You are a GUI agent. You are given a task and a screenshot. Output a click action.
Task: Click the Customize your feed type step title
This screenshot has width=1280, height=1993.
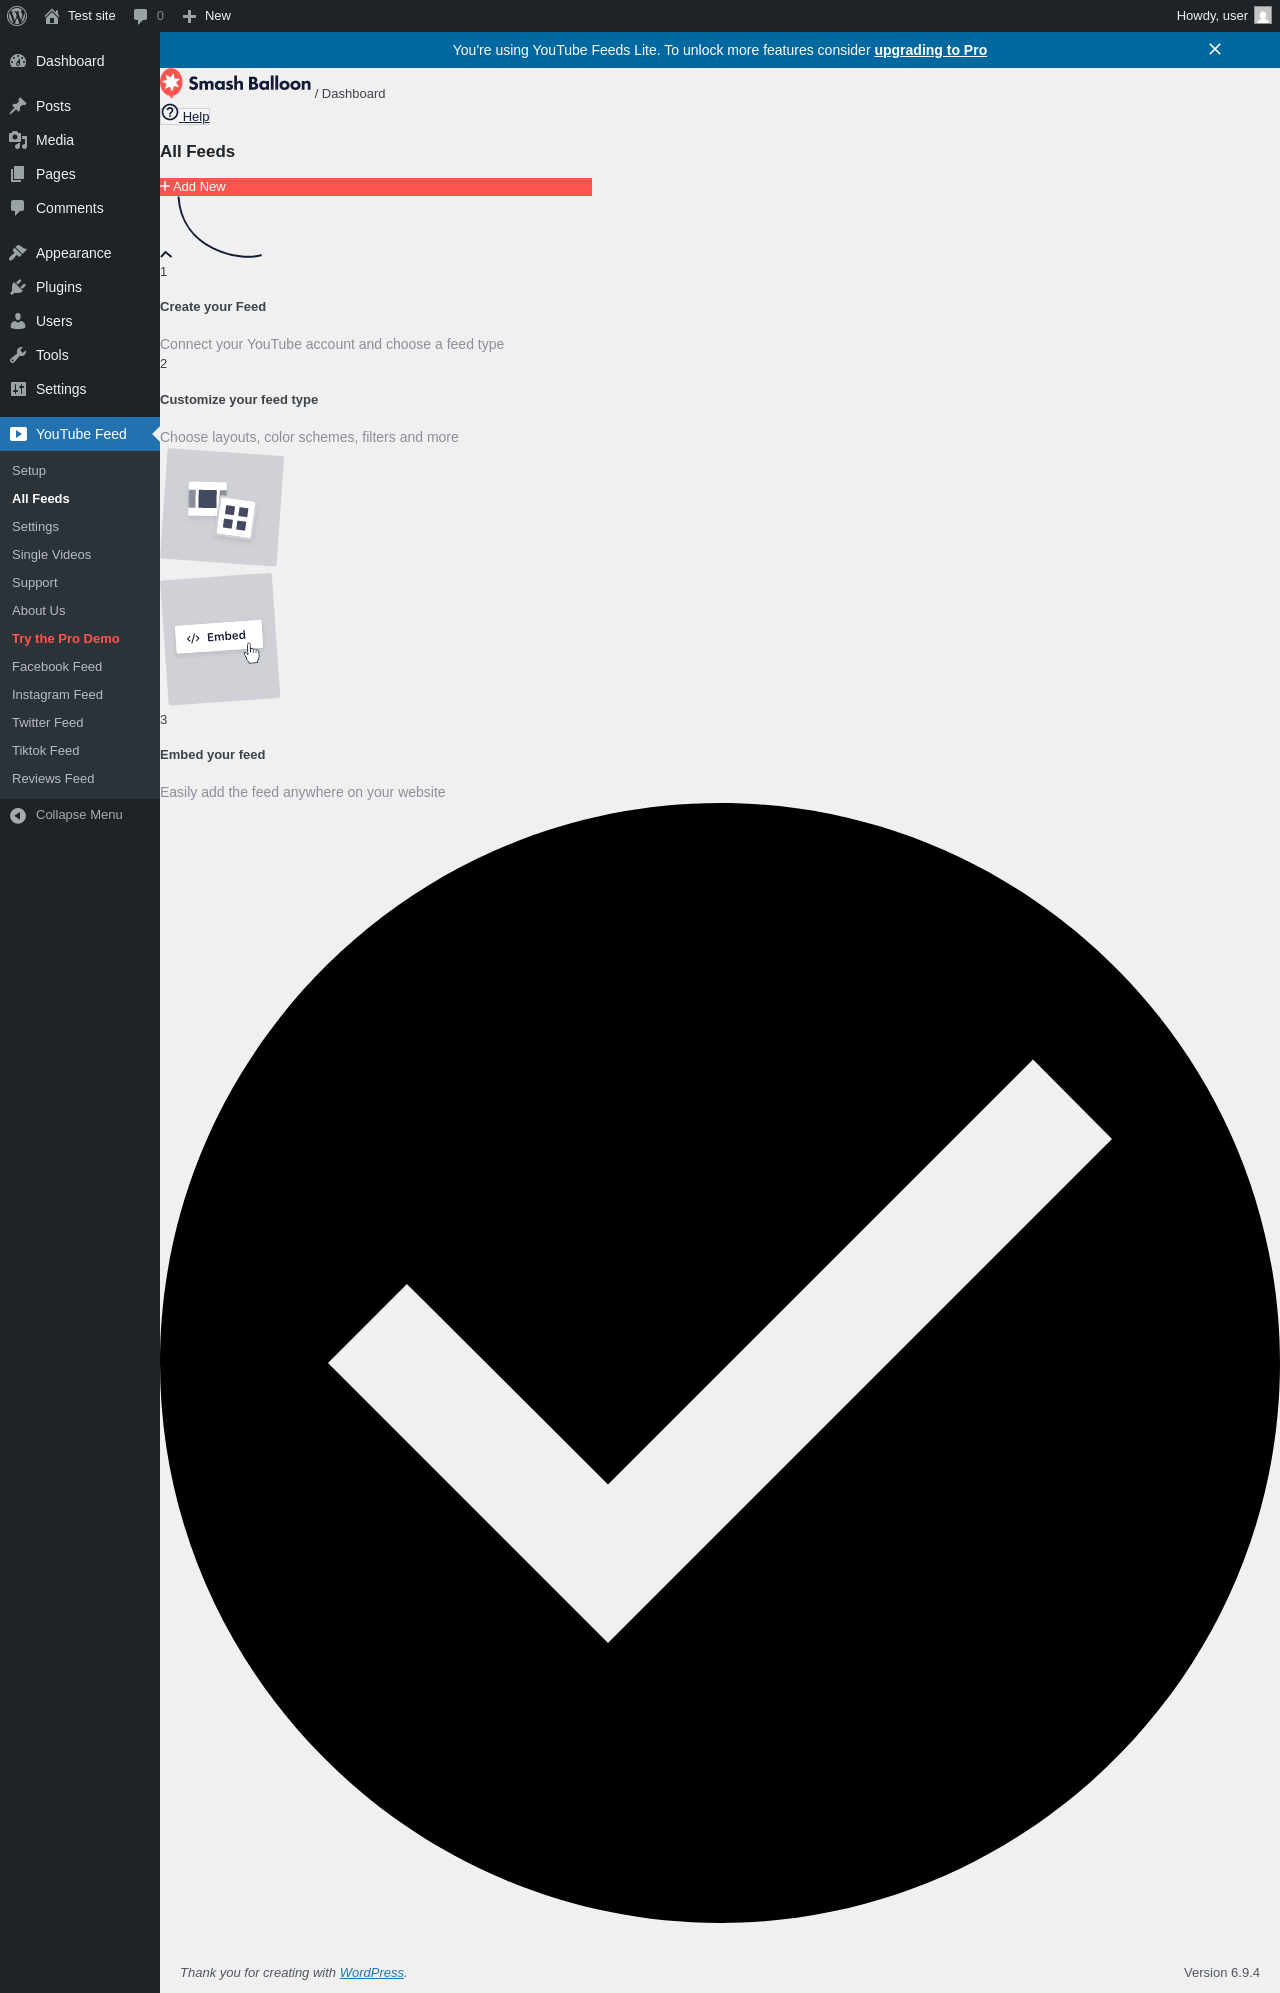(239, 400)
